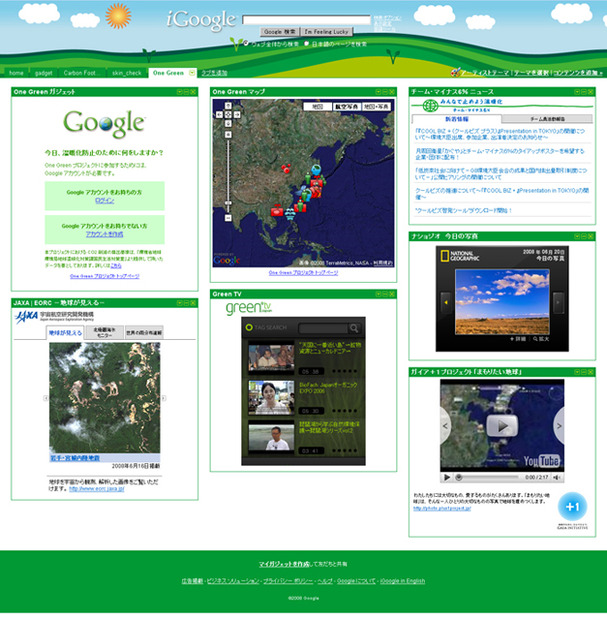This screenshot has height=620, width=607.
Task: Open the One Green gadget menu dropdown
Action: tap(180, 92)
